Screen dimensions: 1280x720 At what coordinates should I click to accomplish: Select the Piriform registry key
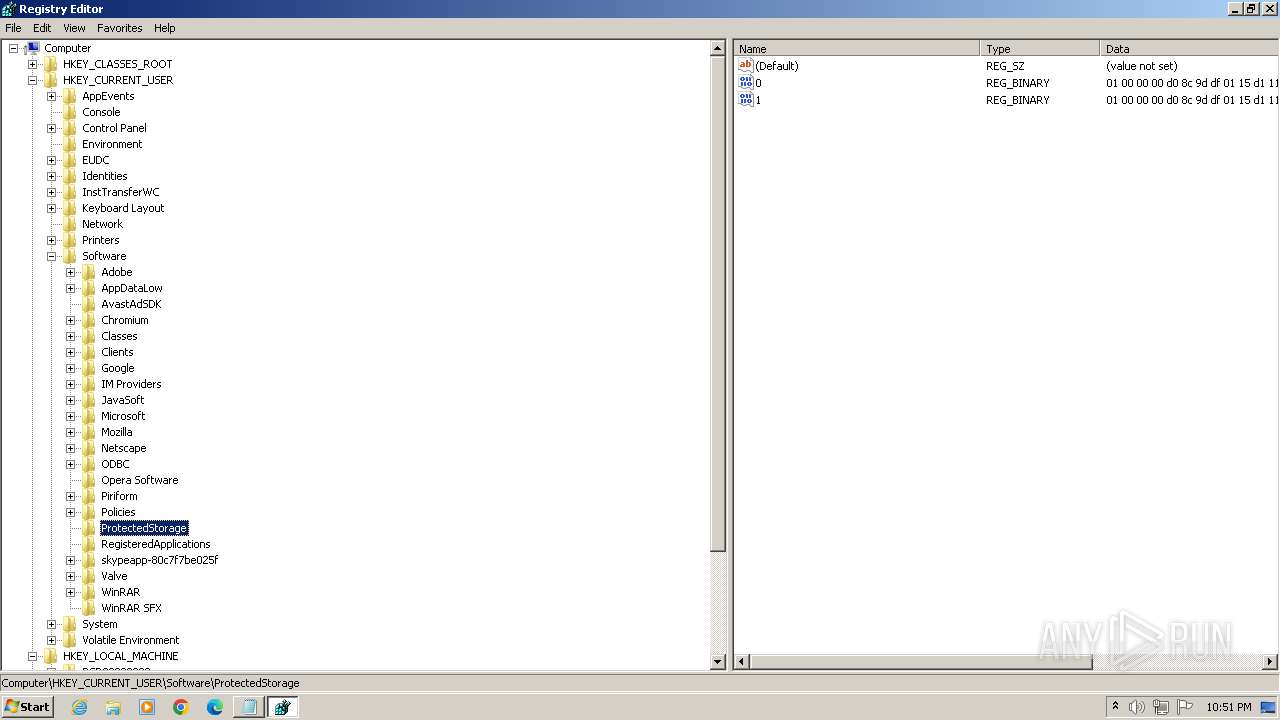click(119, 496)
